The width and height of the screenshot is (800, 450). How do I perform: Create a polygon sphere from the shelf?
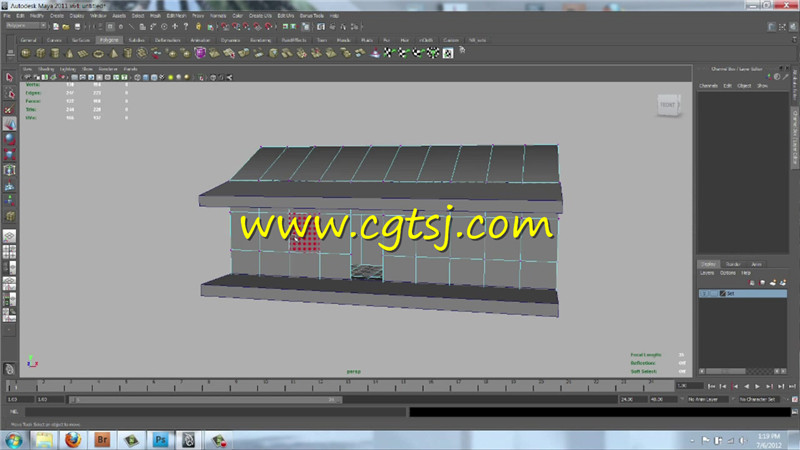pyautogui.click(x=26, y=53)
